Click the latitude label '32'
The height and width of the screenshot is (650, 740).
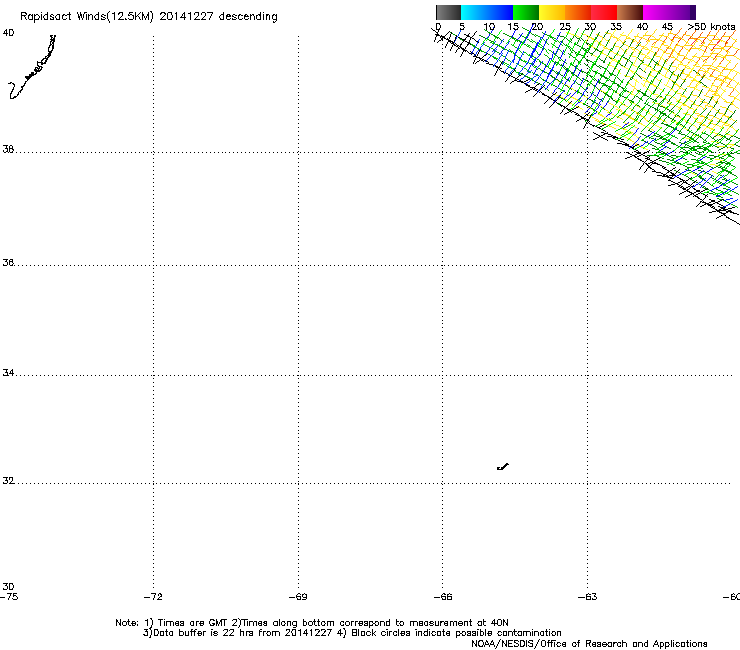[8, 481]
